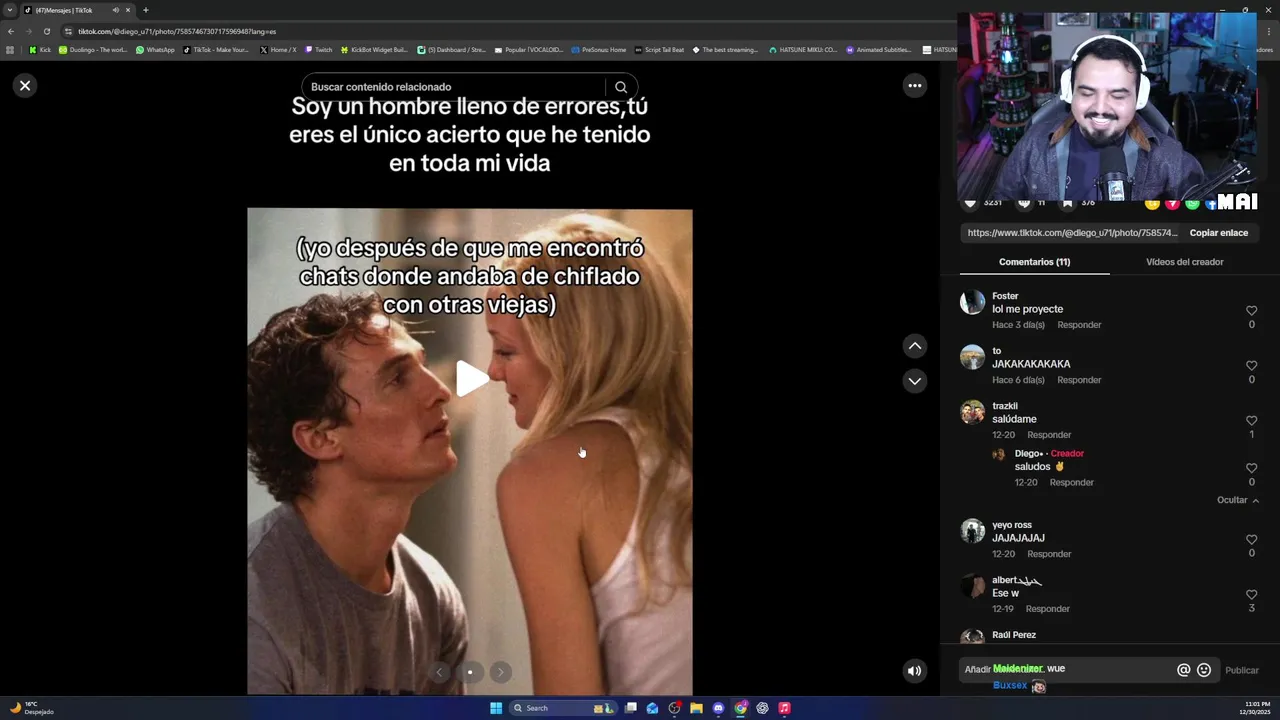Collapse replies with Ocultar
Viewport: 1280px width, 720px height.
[1238, 500]
